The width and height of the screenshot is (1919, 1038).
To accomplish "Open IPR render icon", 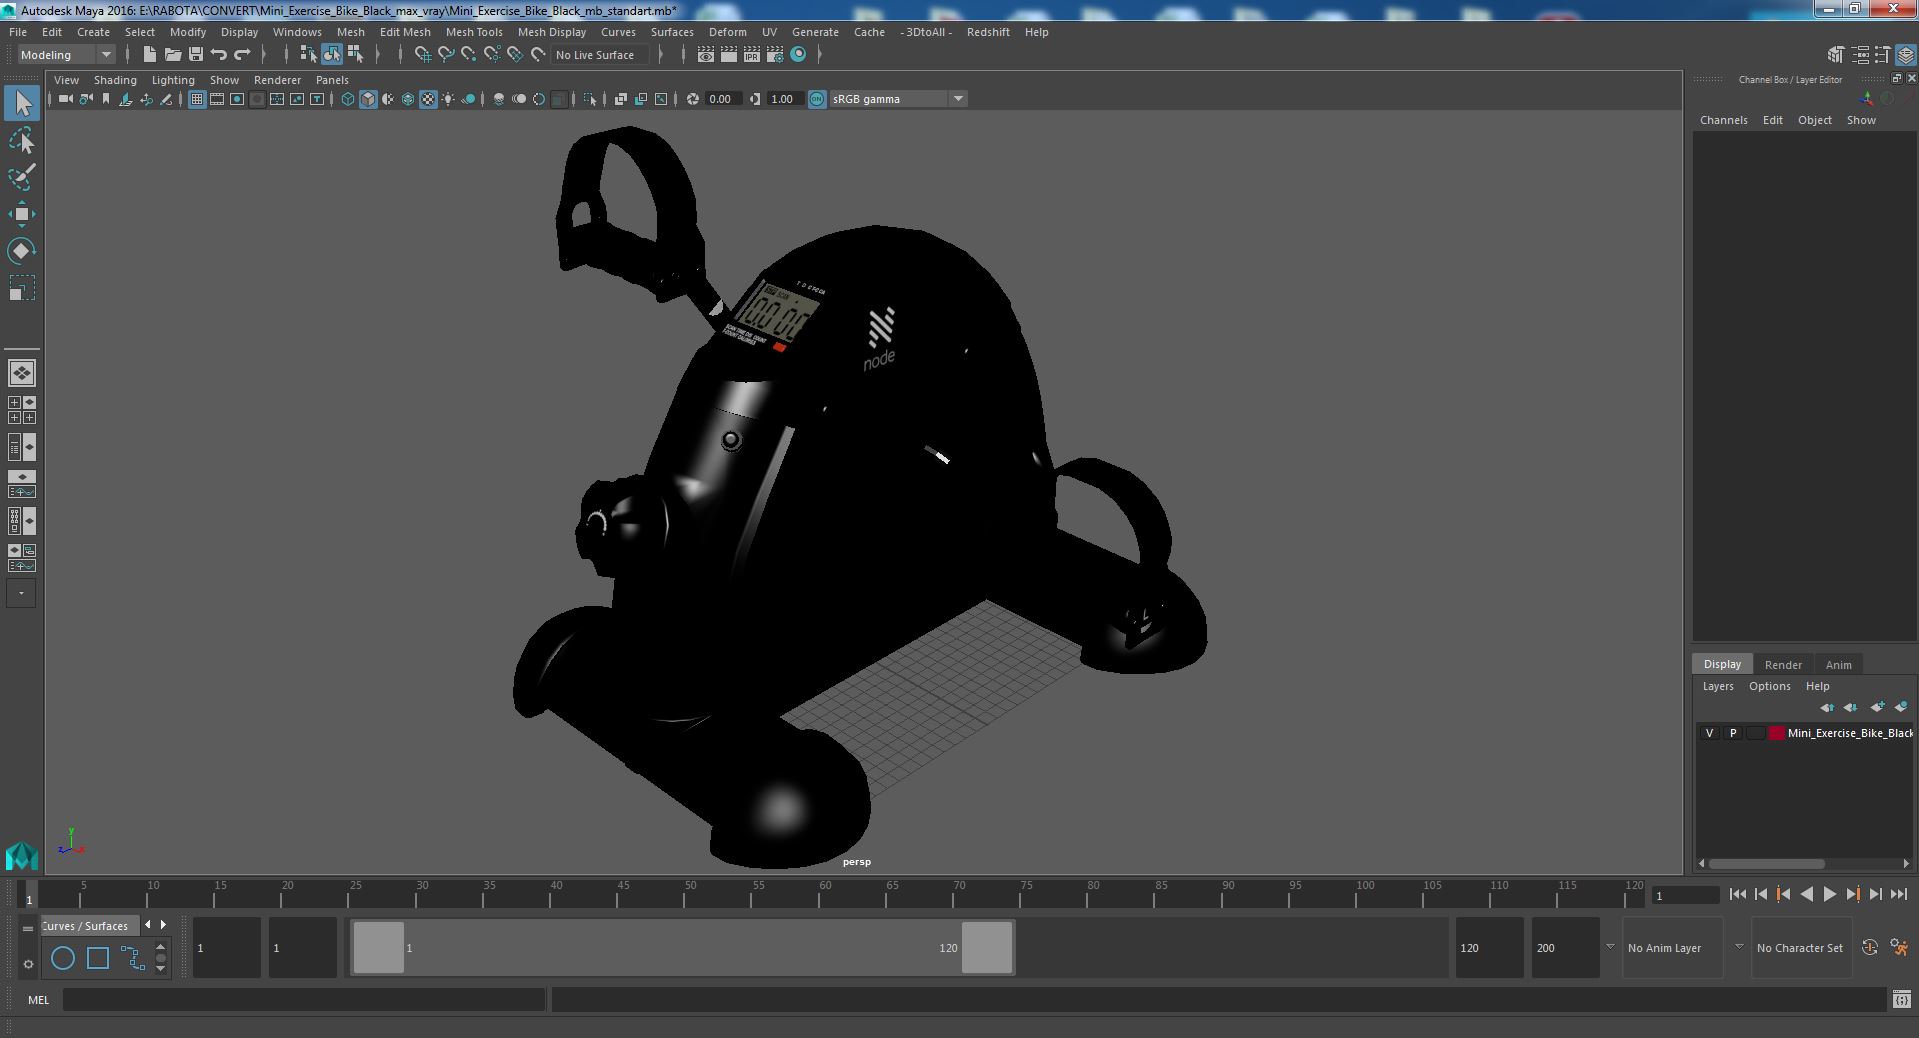I will coord(751,55).
